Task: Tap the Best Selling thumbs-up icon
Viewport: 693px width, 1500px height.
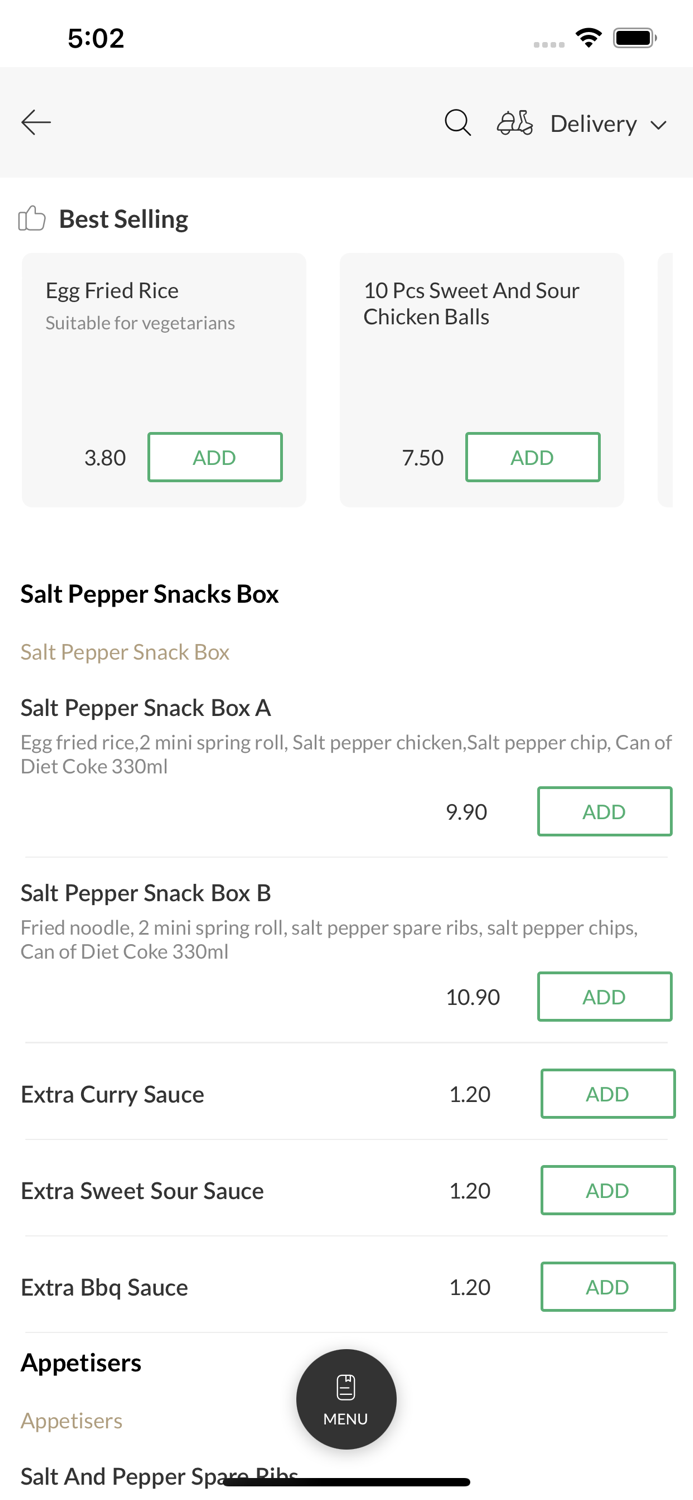Action: (x=32, y=218)
